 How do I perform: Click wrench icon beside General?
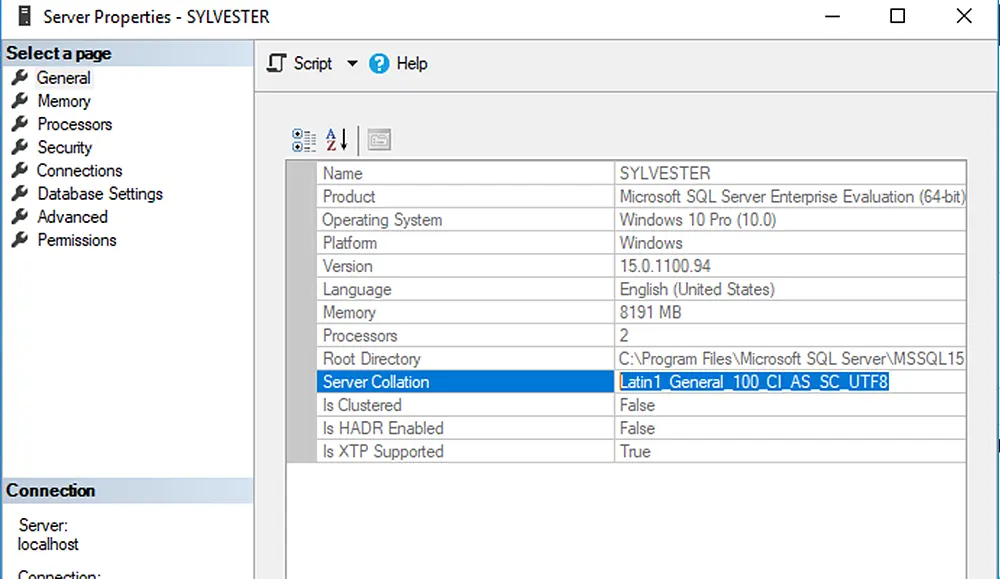(20, 77)
